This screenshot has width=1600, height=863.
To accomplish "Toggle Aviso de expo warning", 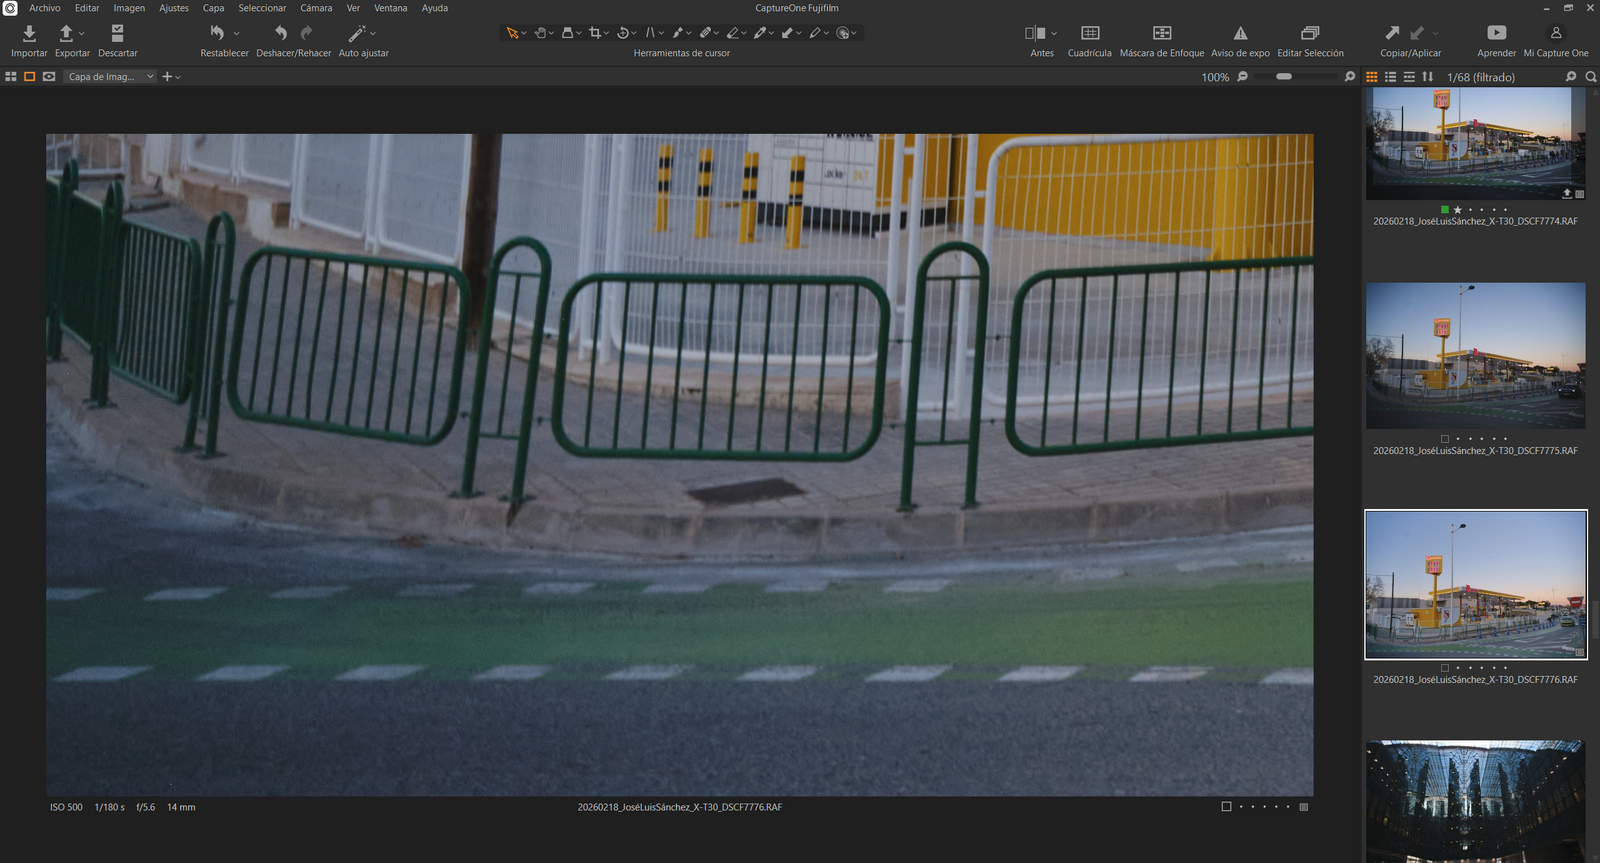I will (x=1240, y=33).
